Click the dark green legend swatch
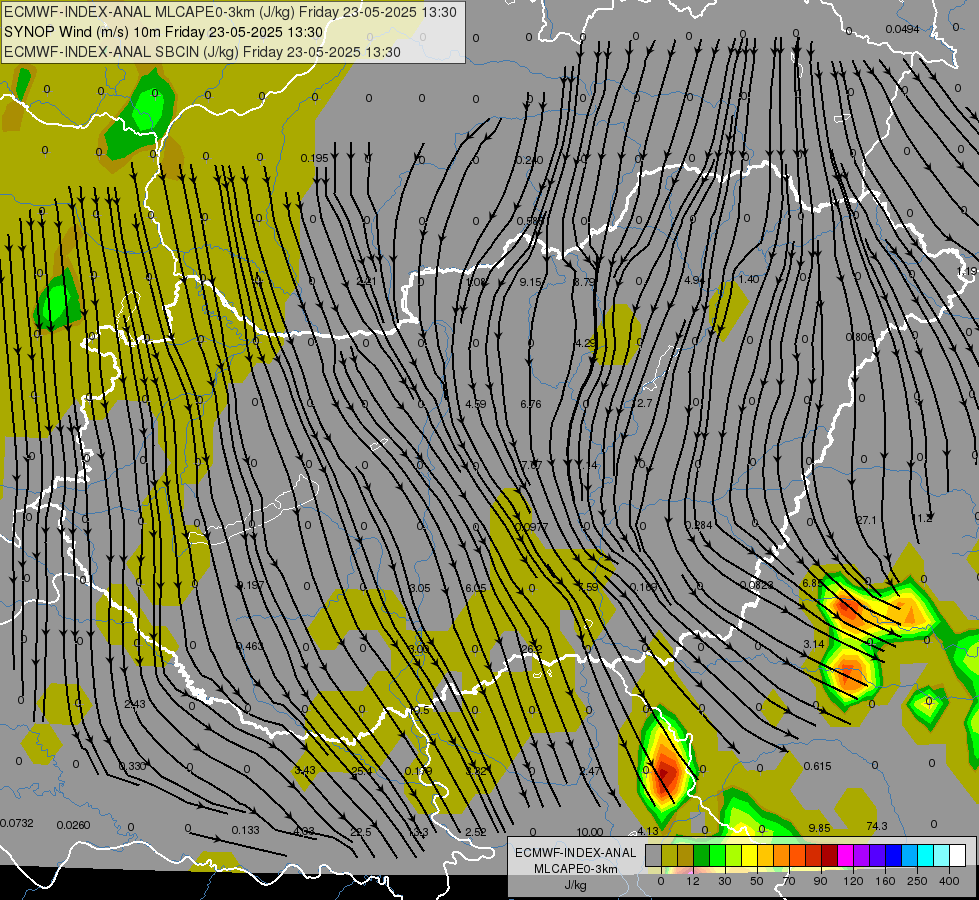979x900 pixels. tap(701, 856)
